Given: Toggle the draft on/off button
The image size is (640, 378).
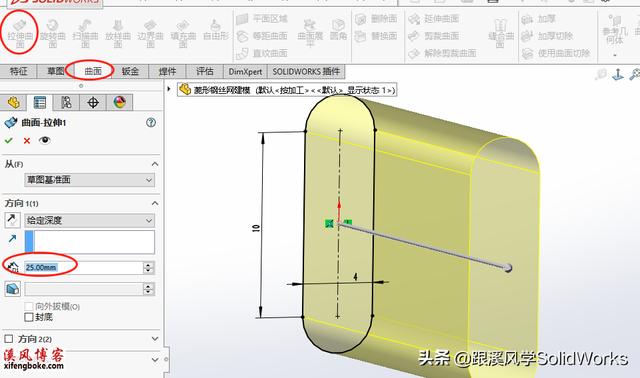Looking at the screenshot, I should pyautogui.click(x=13, y=289).
